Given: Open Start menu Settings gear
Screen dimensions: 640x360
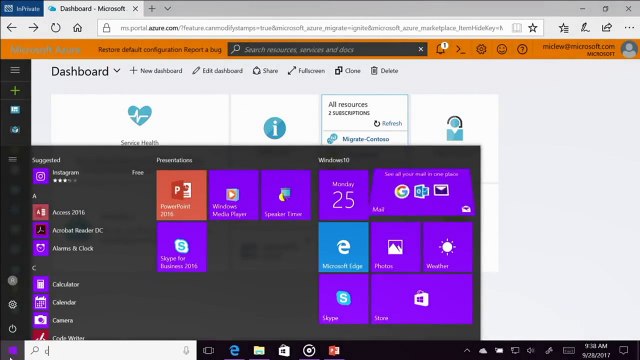Looking at the screenshot, I should tap(13, 304).
